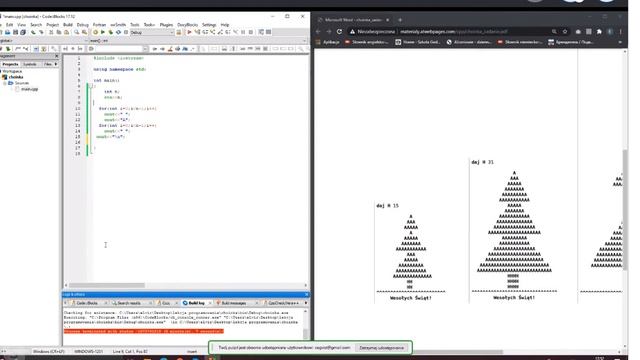Open 'Słownik angielsko' bookmark
The height and width of the screenshot is (360, 640).
pos(367,42)
